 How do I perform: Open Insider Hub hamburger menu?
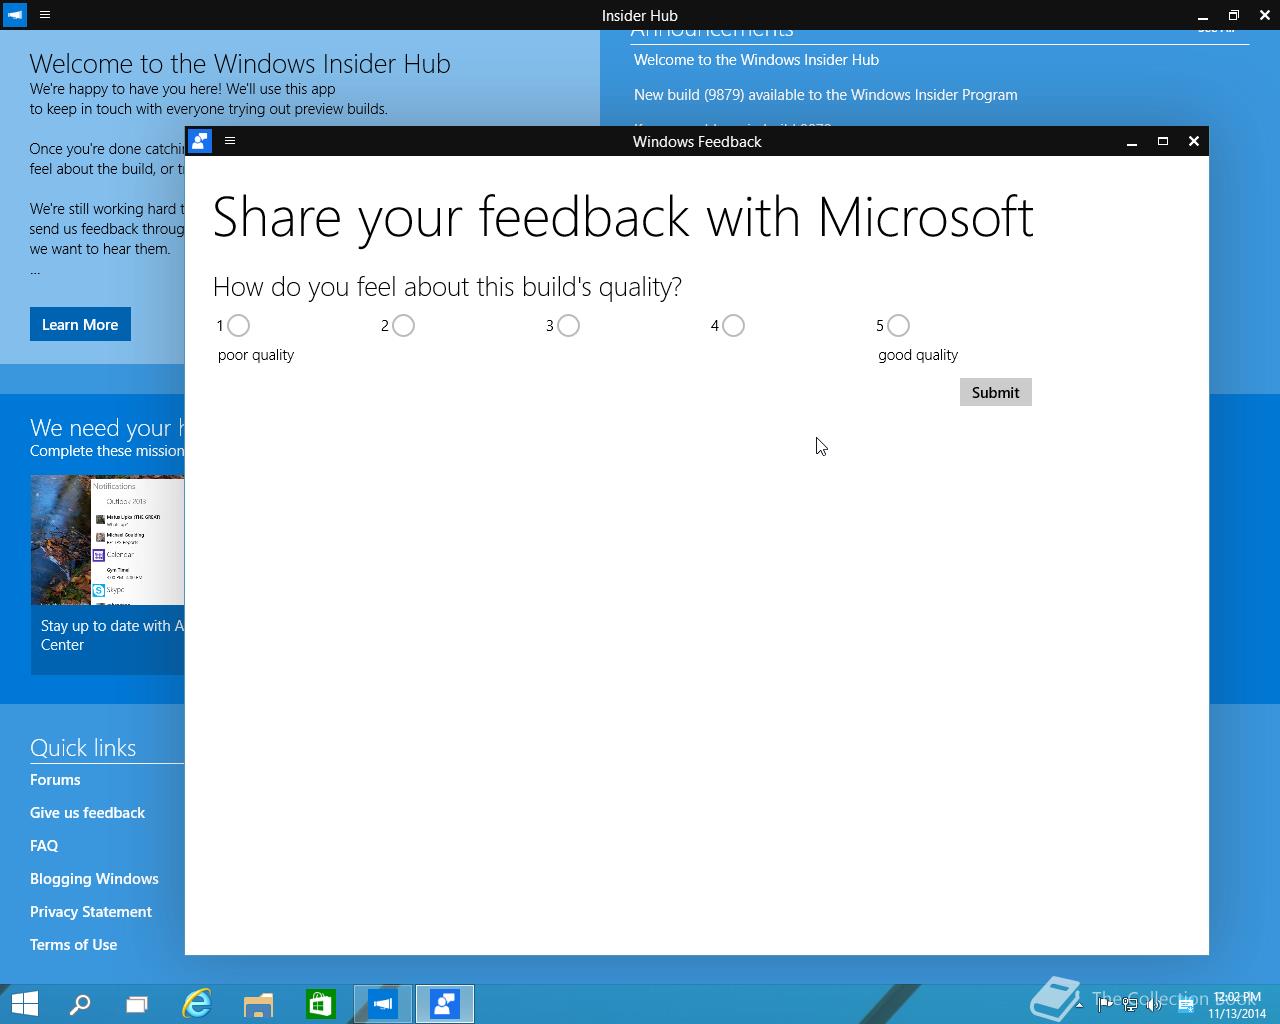click(x=45, y=15)
